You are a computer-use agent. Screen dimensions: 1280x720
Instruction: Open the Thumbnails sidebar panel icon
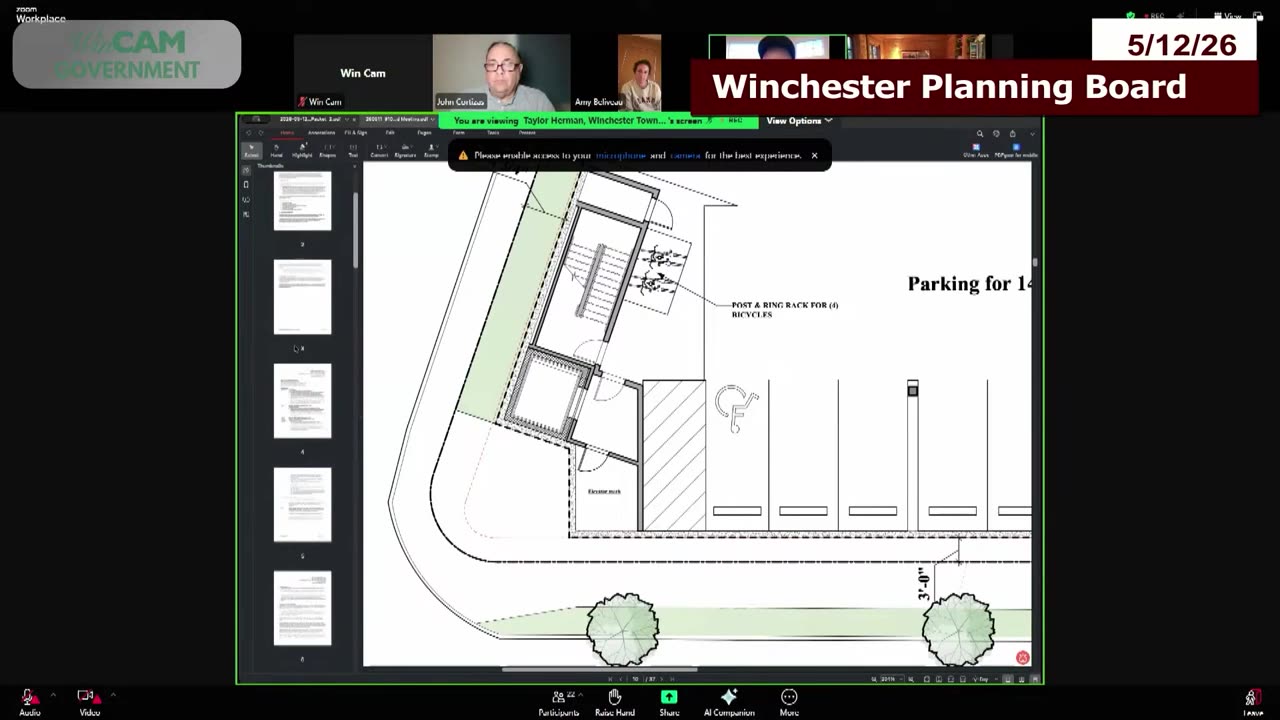[x=246, y=170]
